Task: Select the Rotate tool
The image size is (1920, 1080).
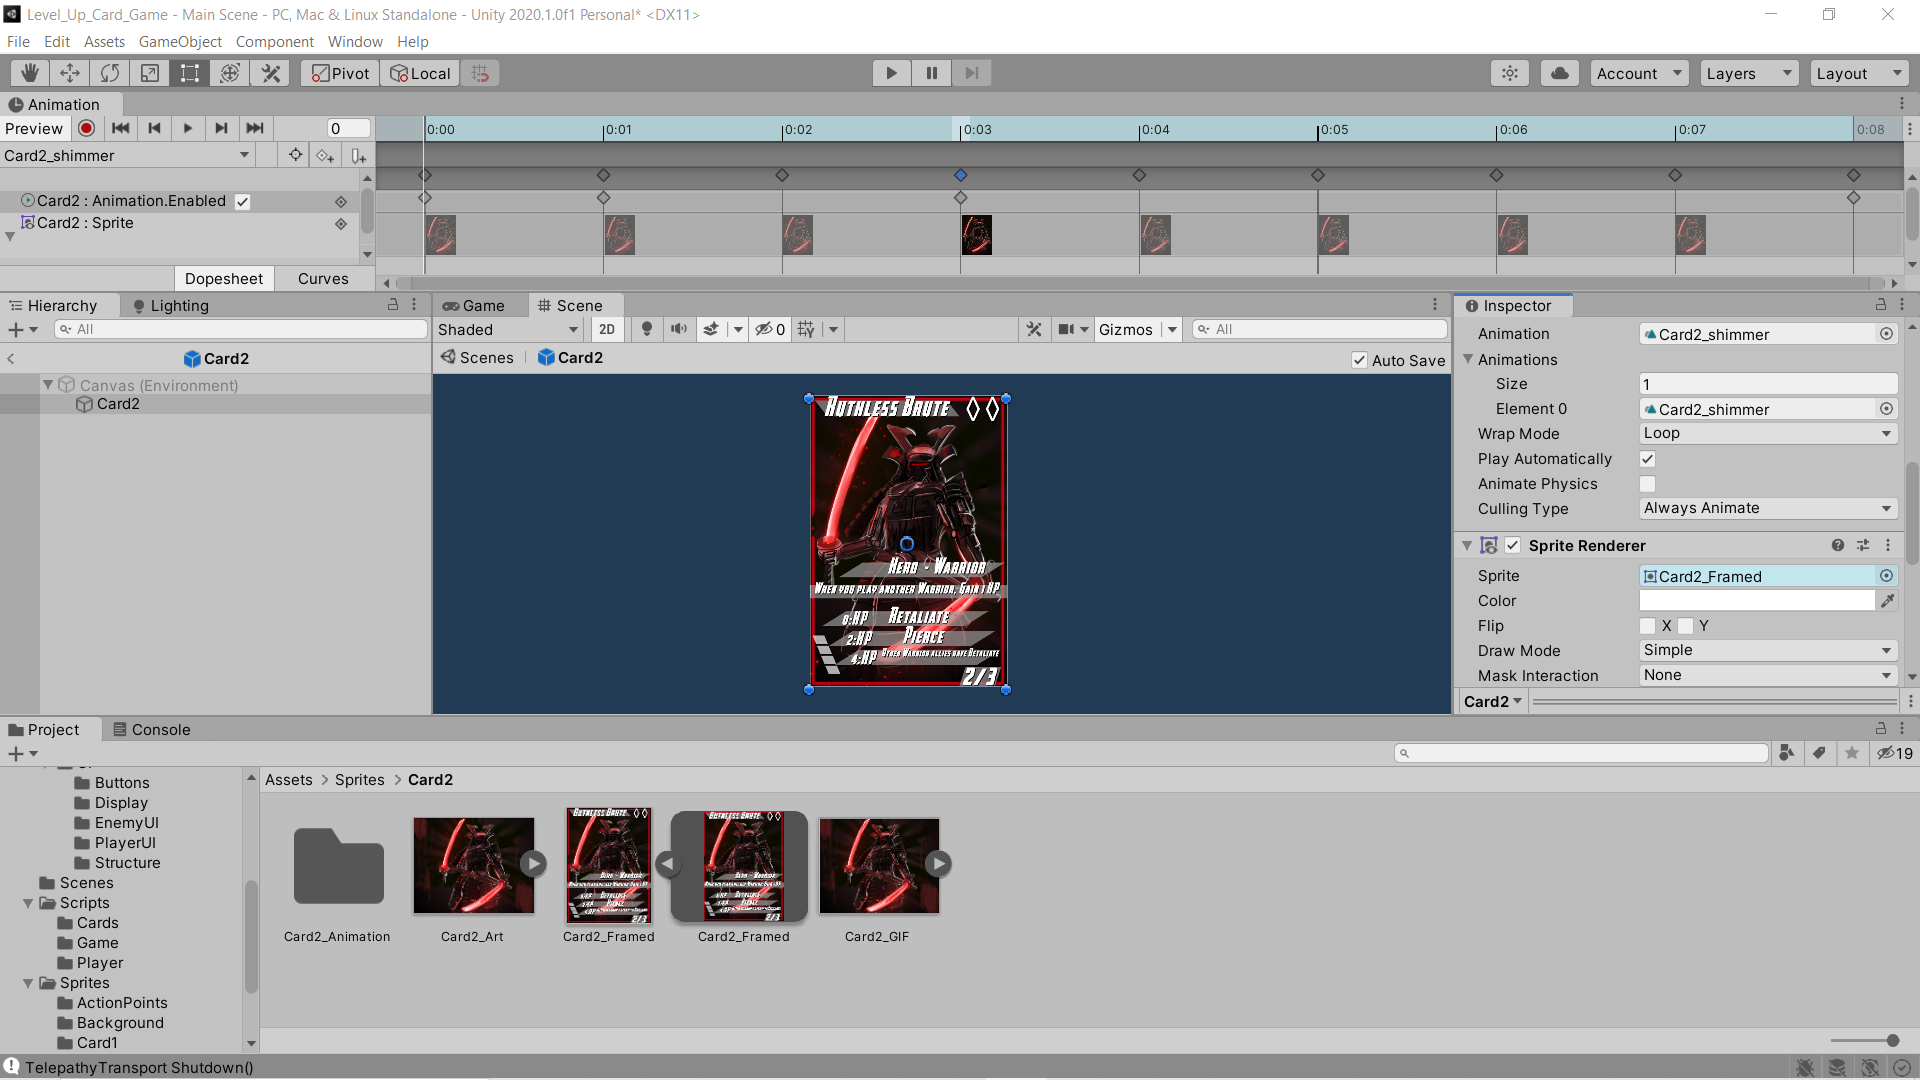Action: coord(110,73)
